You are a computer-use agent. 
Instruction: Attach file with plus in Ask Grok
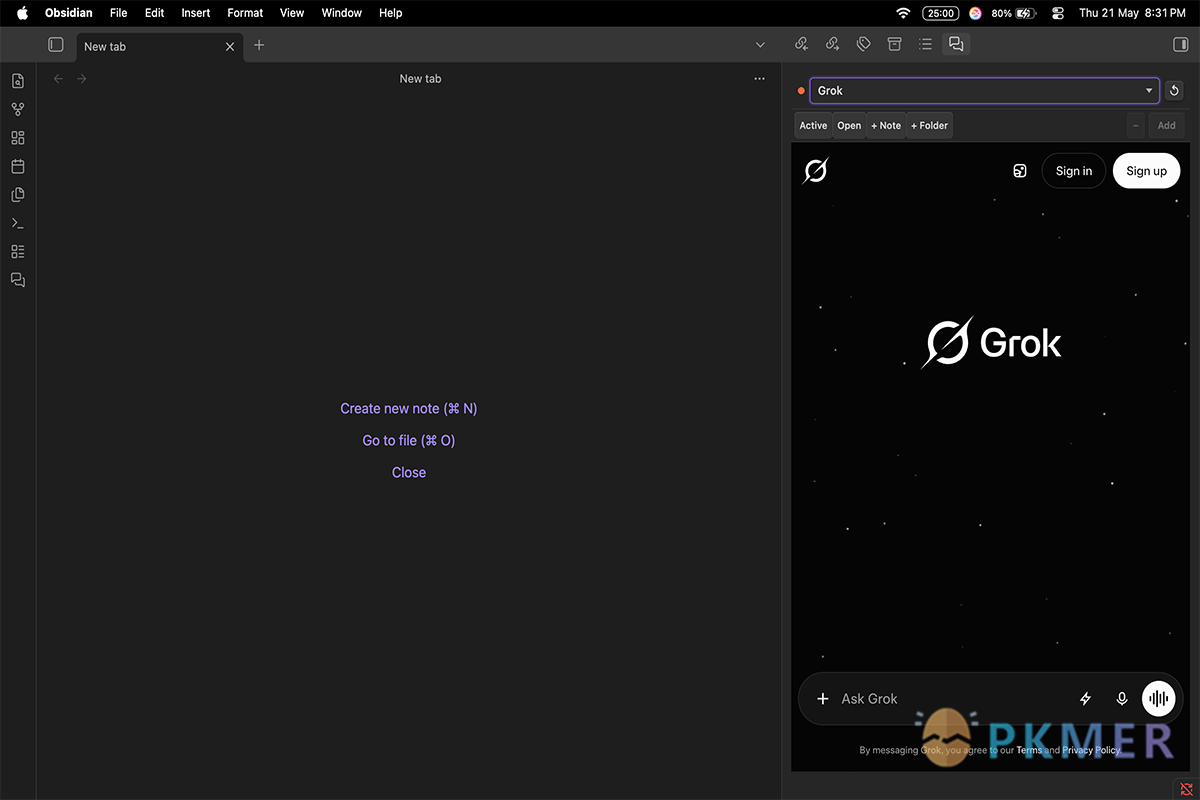point(823,699)
